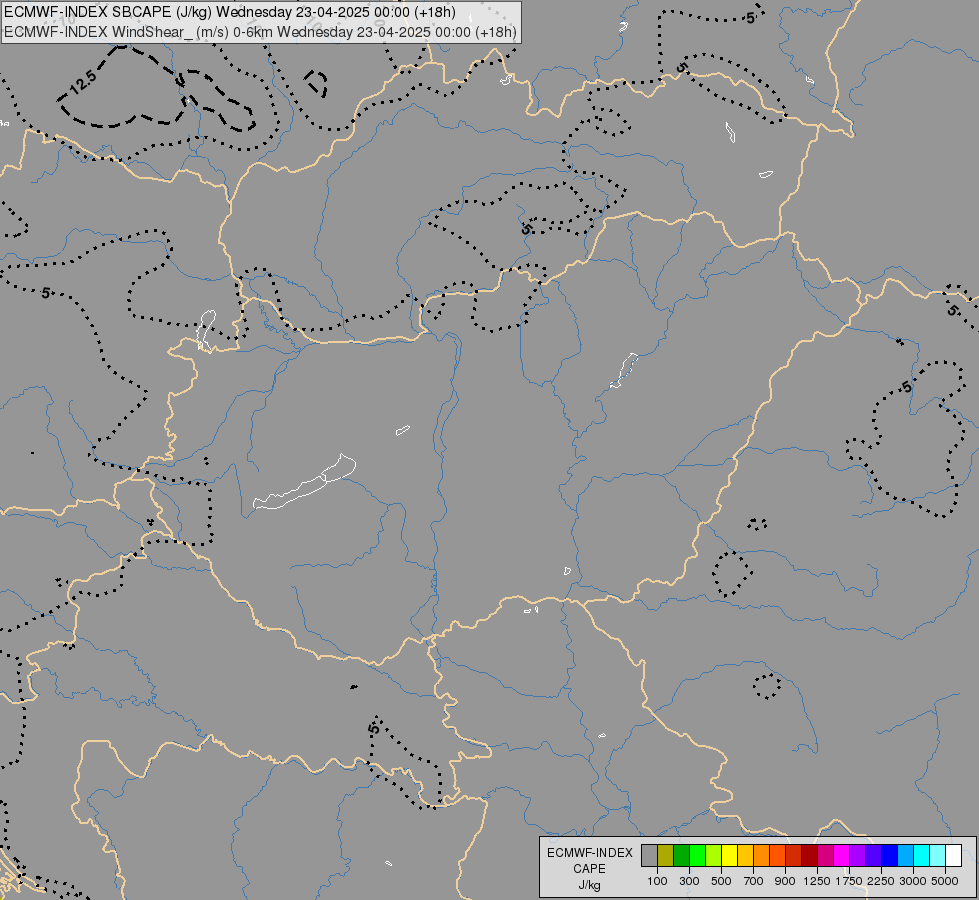Click the '12.5' wind shear contour label
Viewport: 979px width, 900px height.
(x=82, y=82)
